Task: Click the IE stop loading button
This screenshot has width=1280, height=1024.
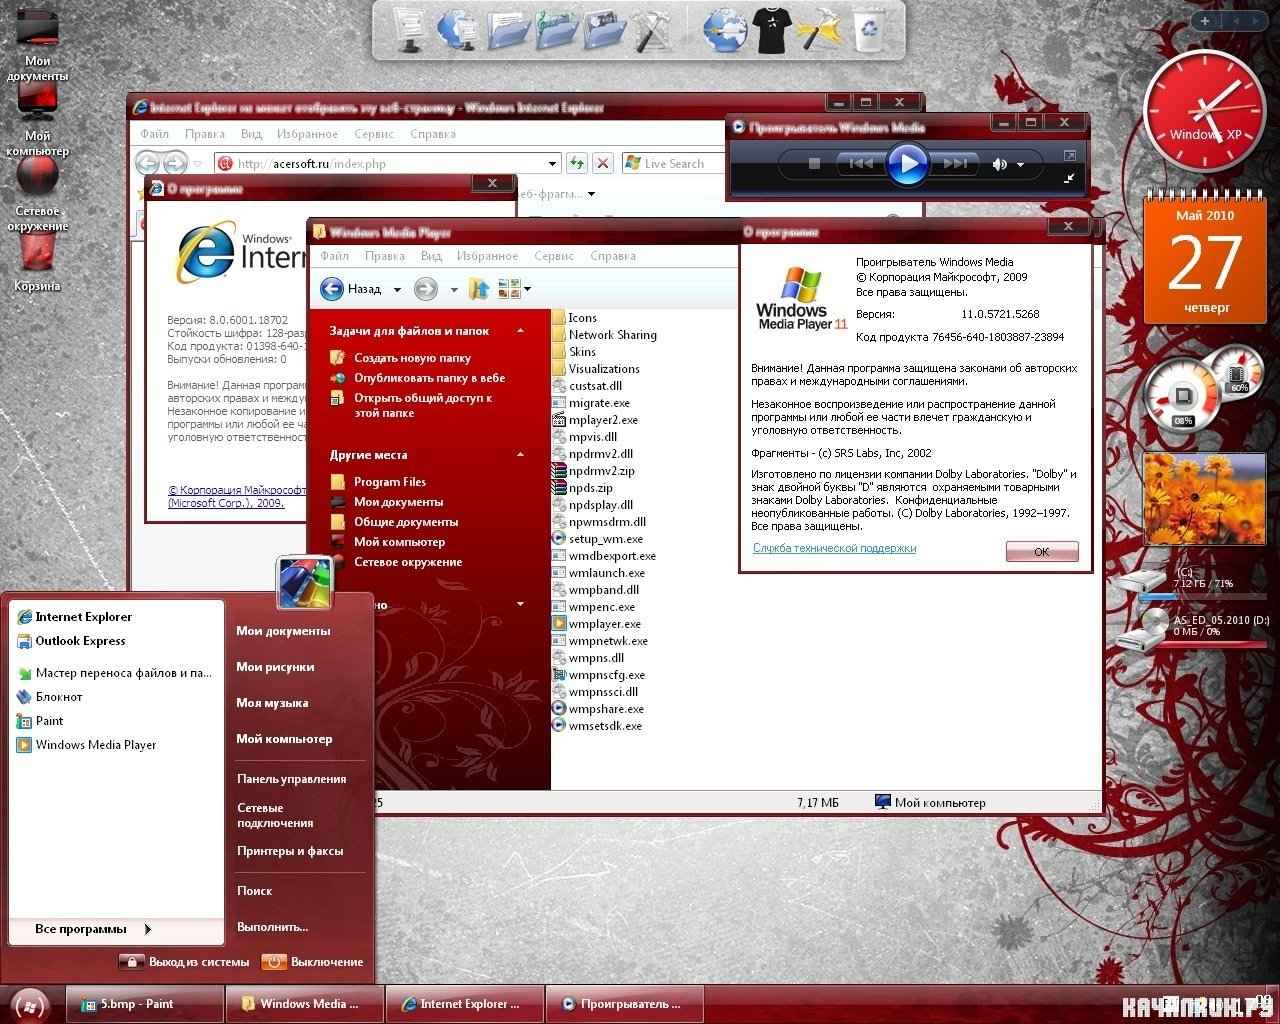Action: (x=602, y=164)
